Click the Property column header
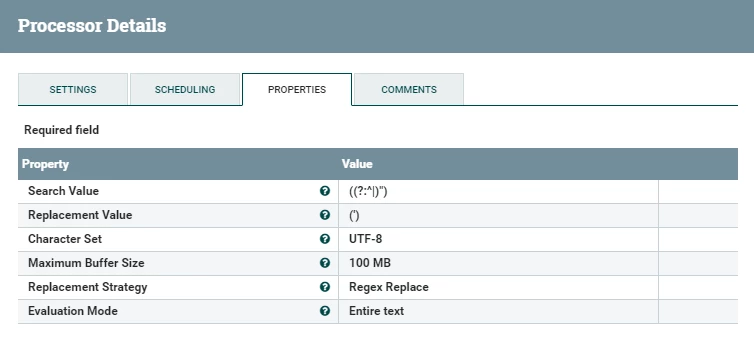The height and width of the screenshot is (361, 754). tap(45, 164)
